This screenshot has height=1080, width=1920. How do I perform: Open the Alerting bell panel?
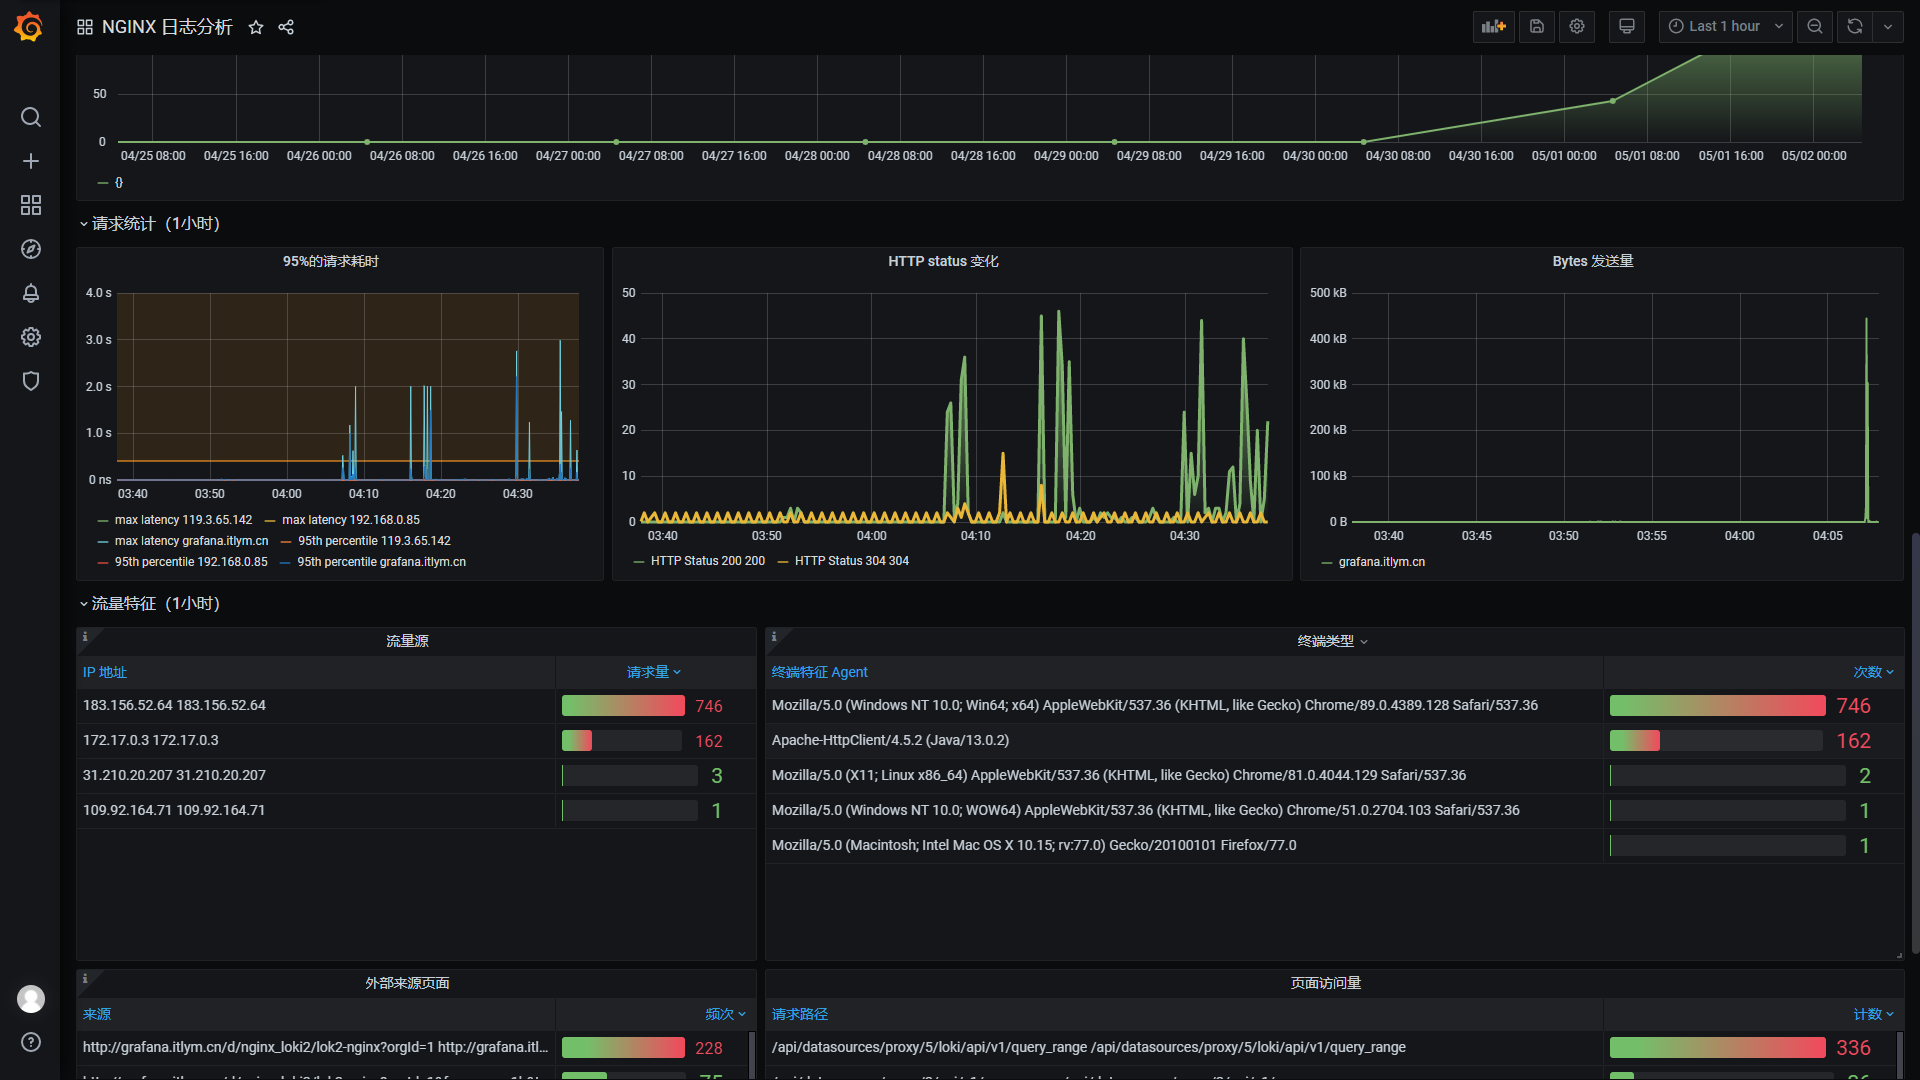pyautogui.click(x=30, y=293)
